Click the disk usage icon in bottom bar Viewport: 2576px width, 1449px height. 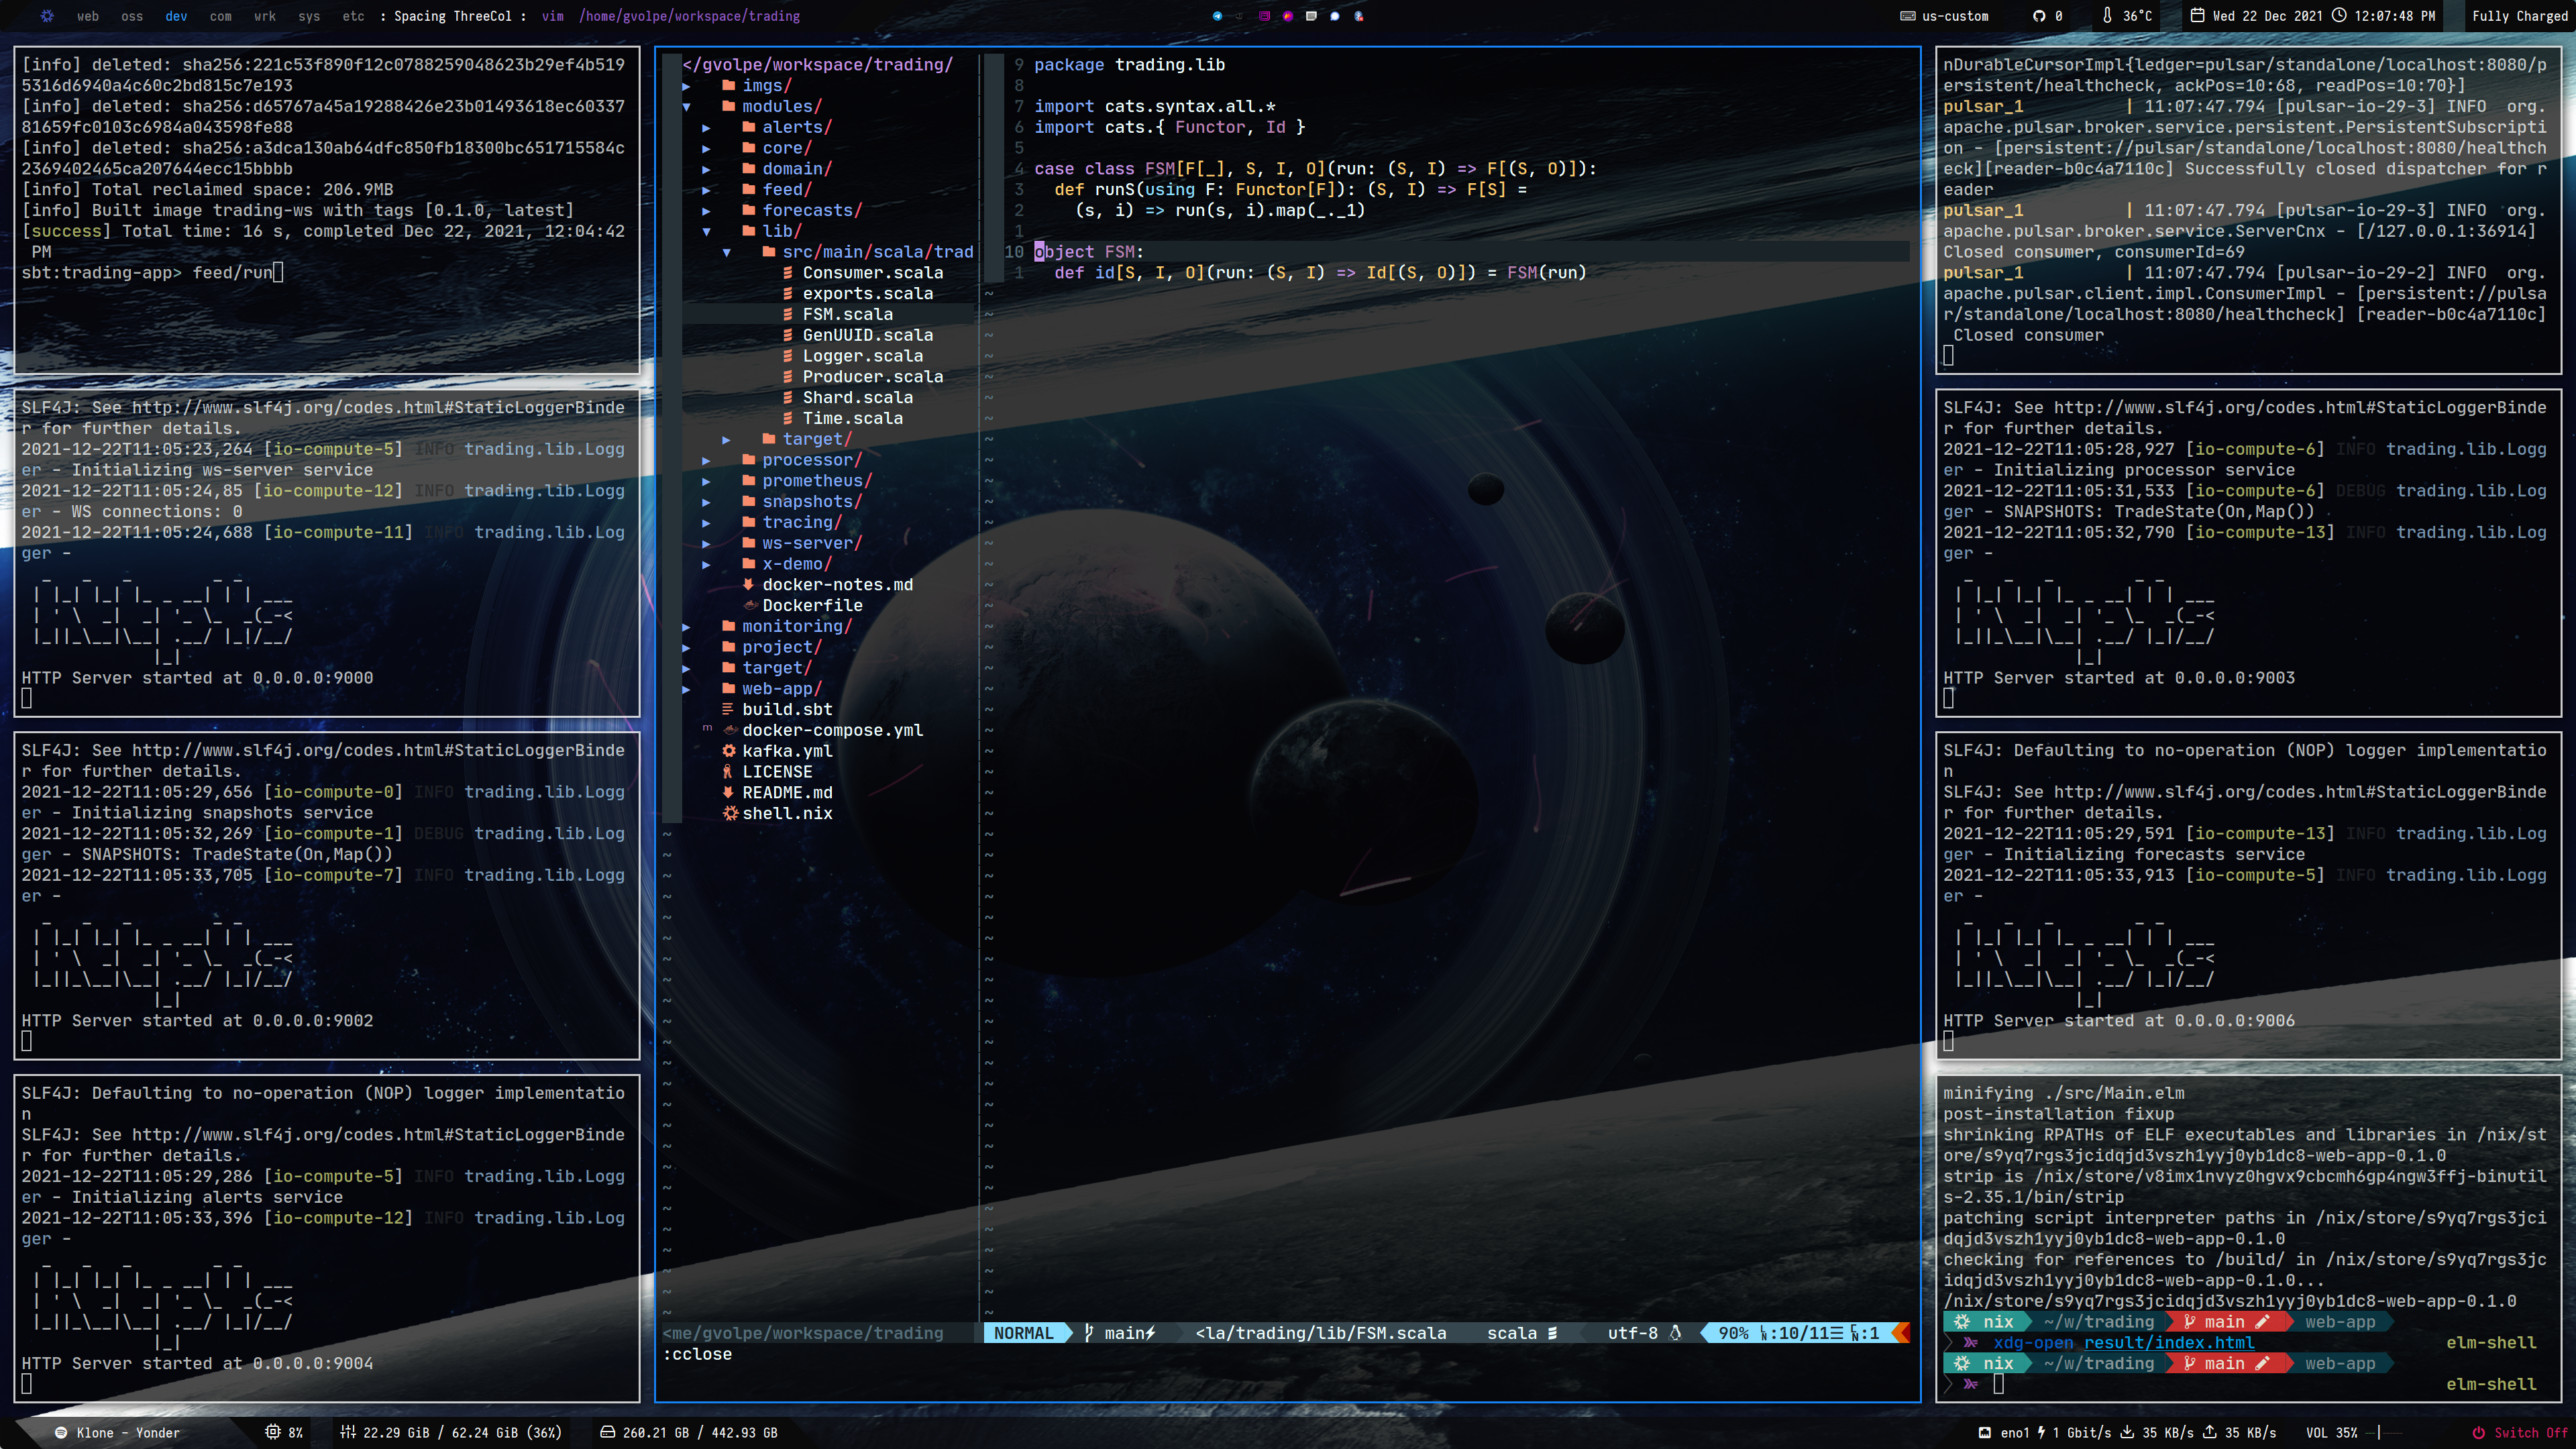tap(607, 1432)
